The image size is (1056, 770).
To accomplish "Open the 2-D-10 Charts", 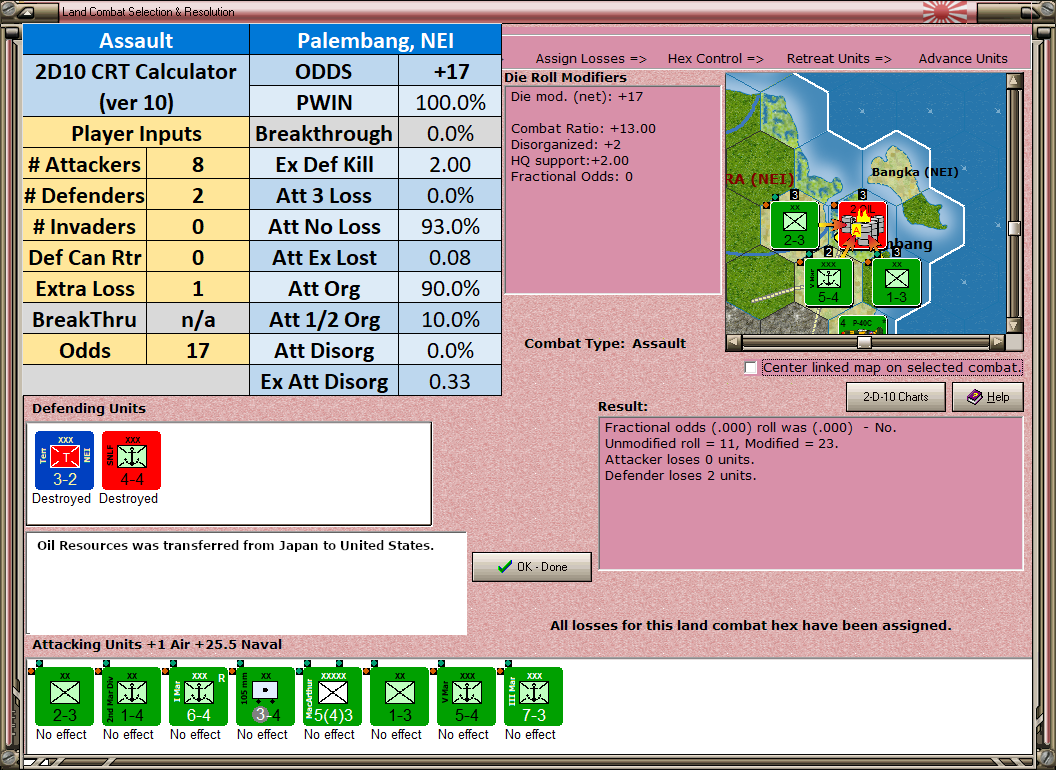I will [x=896, y=397].
